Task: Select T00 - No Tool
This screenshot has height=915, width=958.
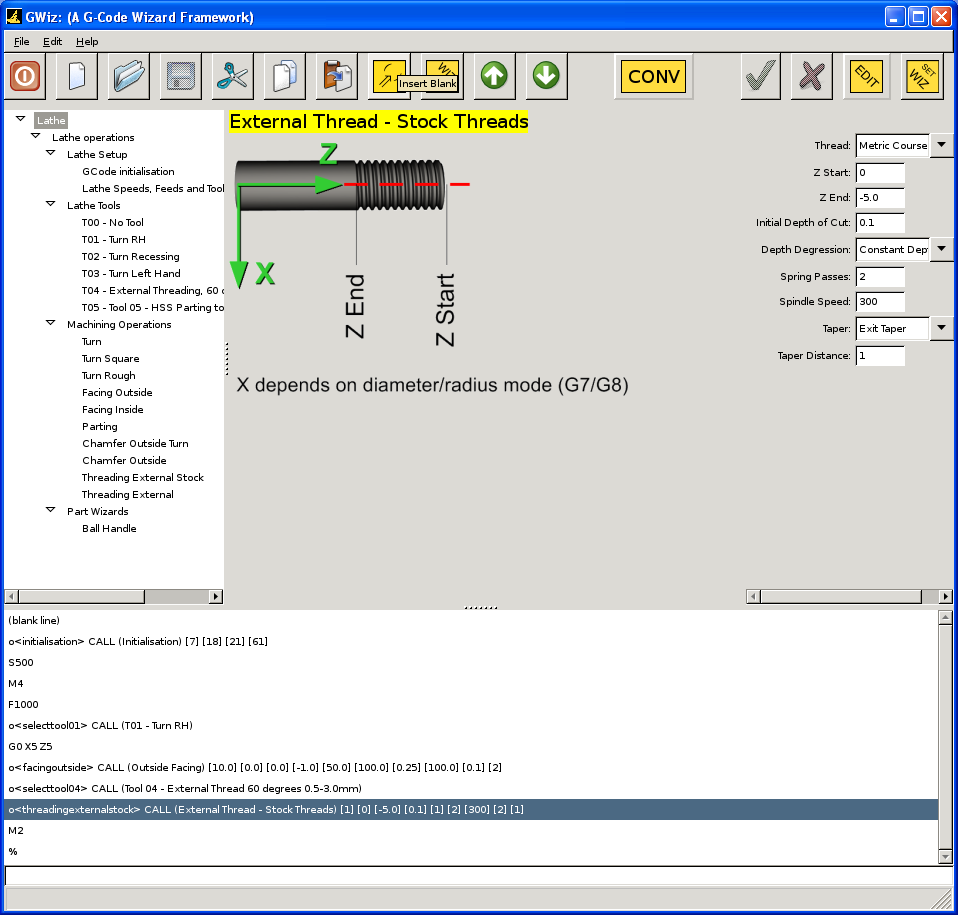Action: pos(113,222)
